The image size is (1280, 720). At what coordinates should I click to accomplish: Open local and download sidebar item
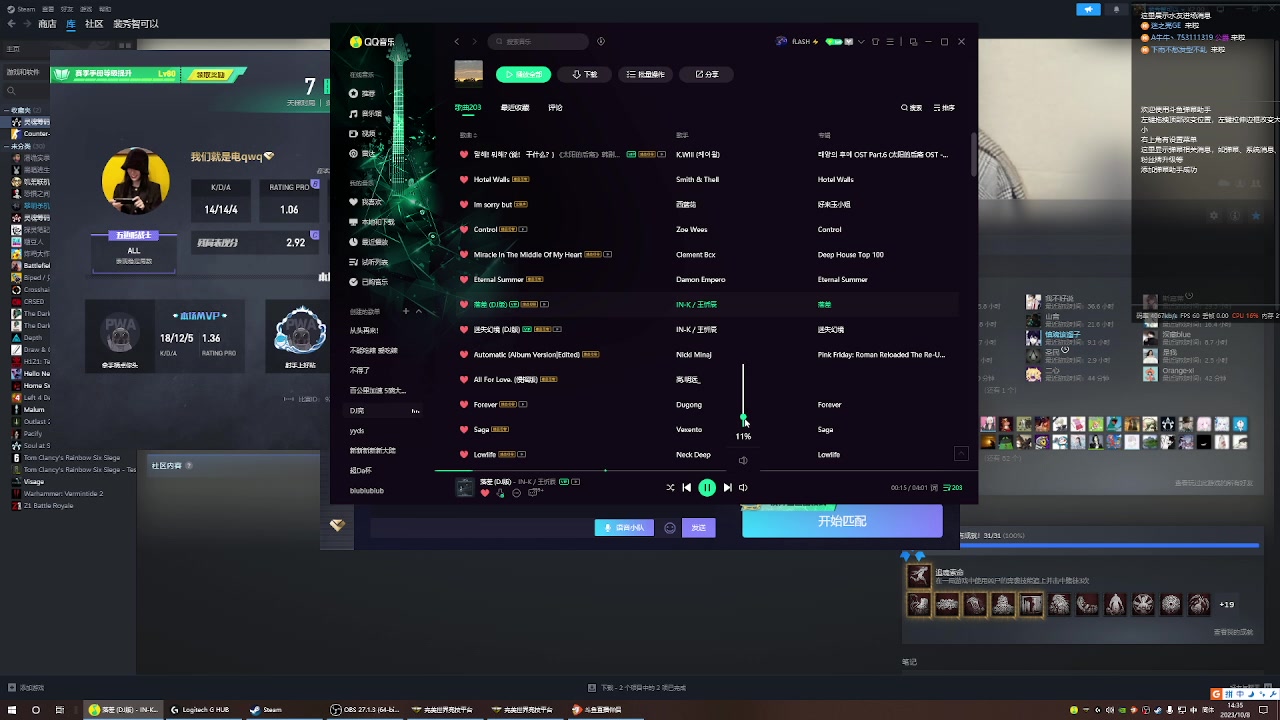(x=371, y=222)
